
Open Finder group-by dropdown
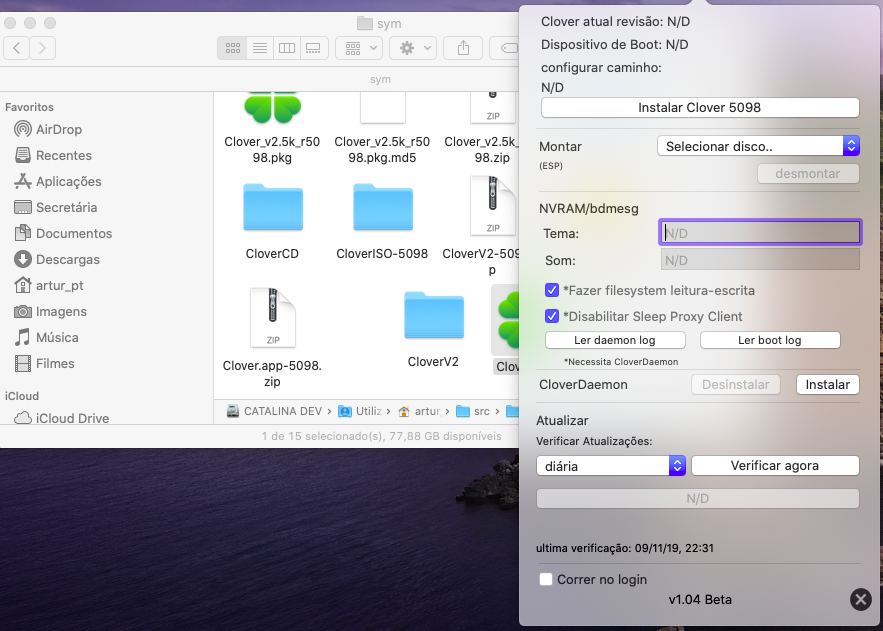359,48
